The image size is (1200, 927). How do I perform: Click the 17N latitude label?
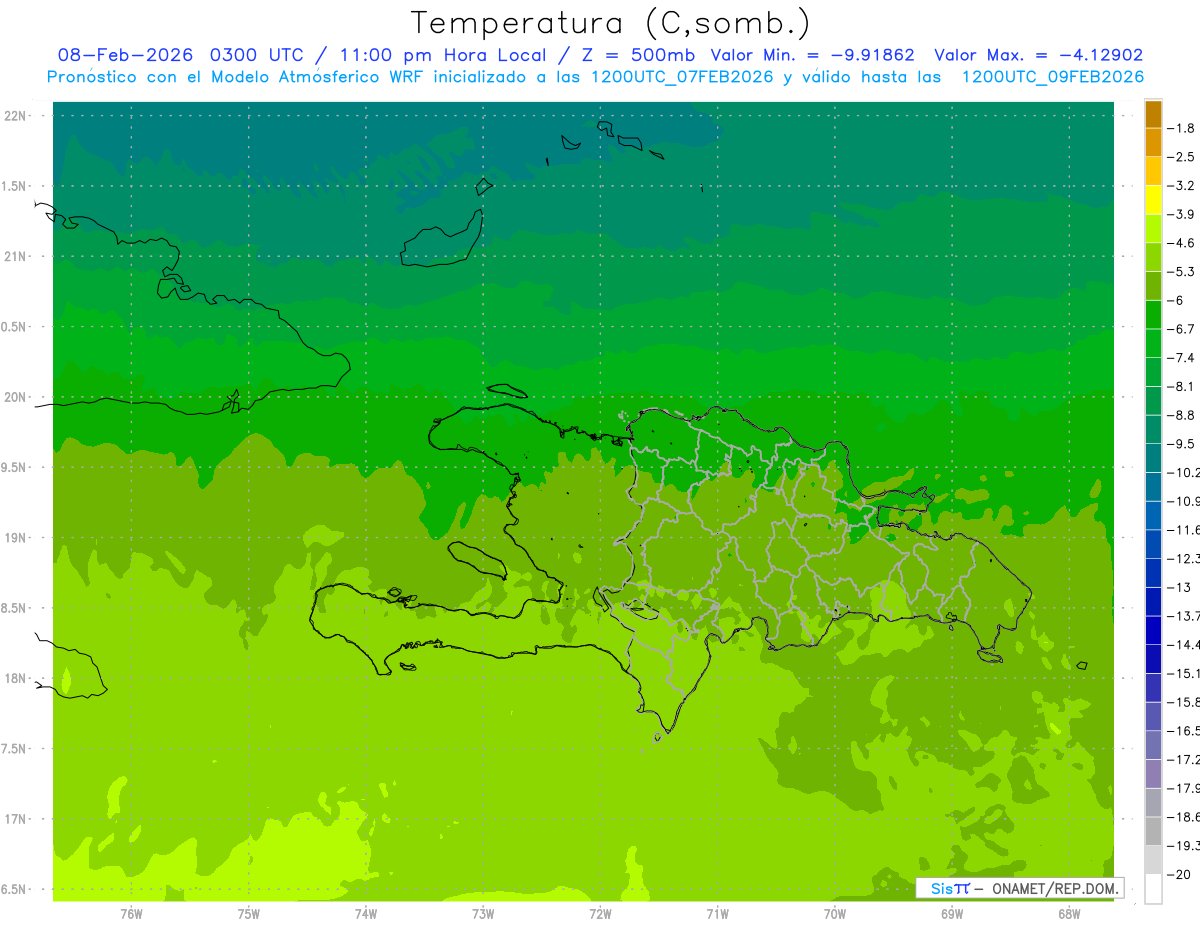coord(17,819)
